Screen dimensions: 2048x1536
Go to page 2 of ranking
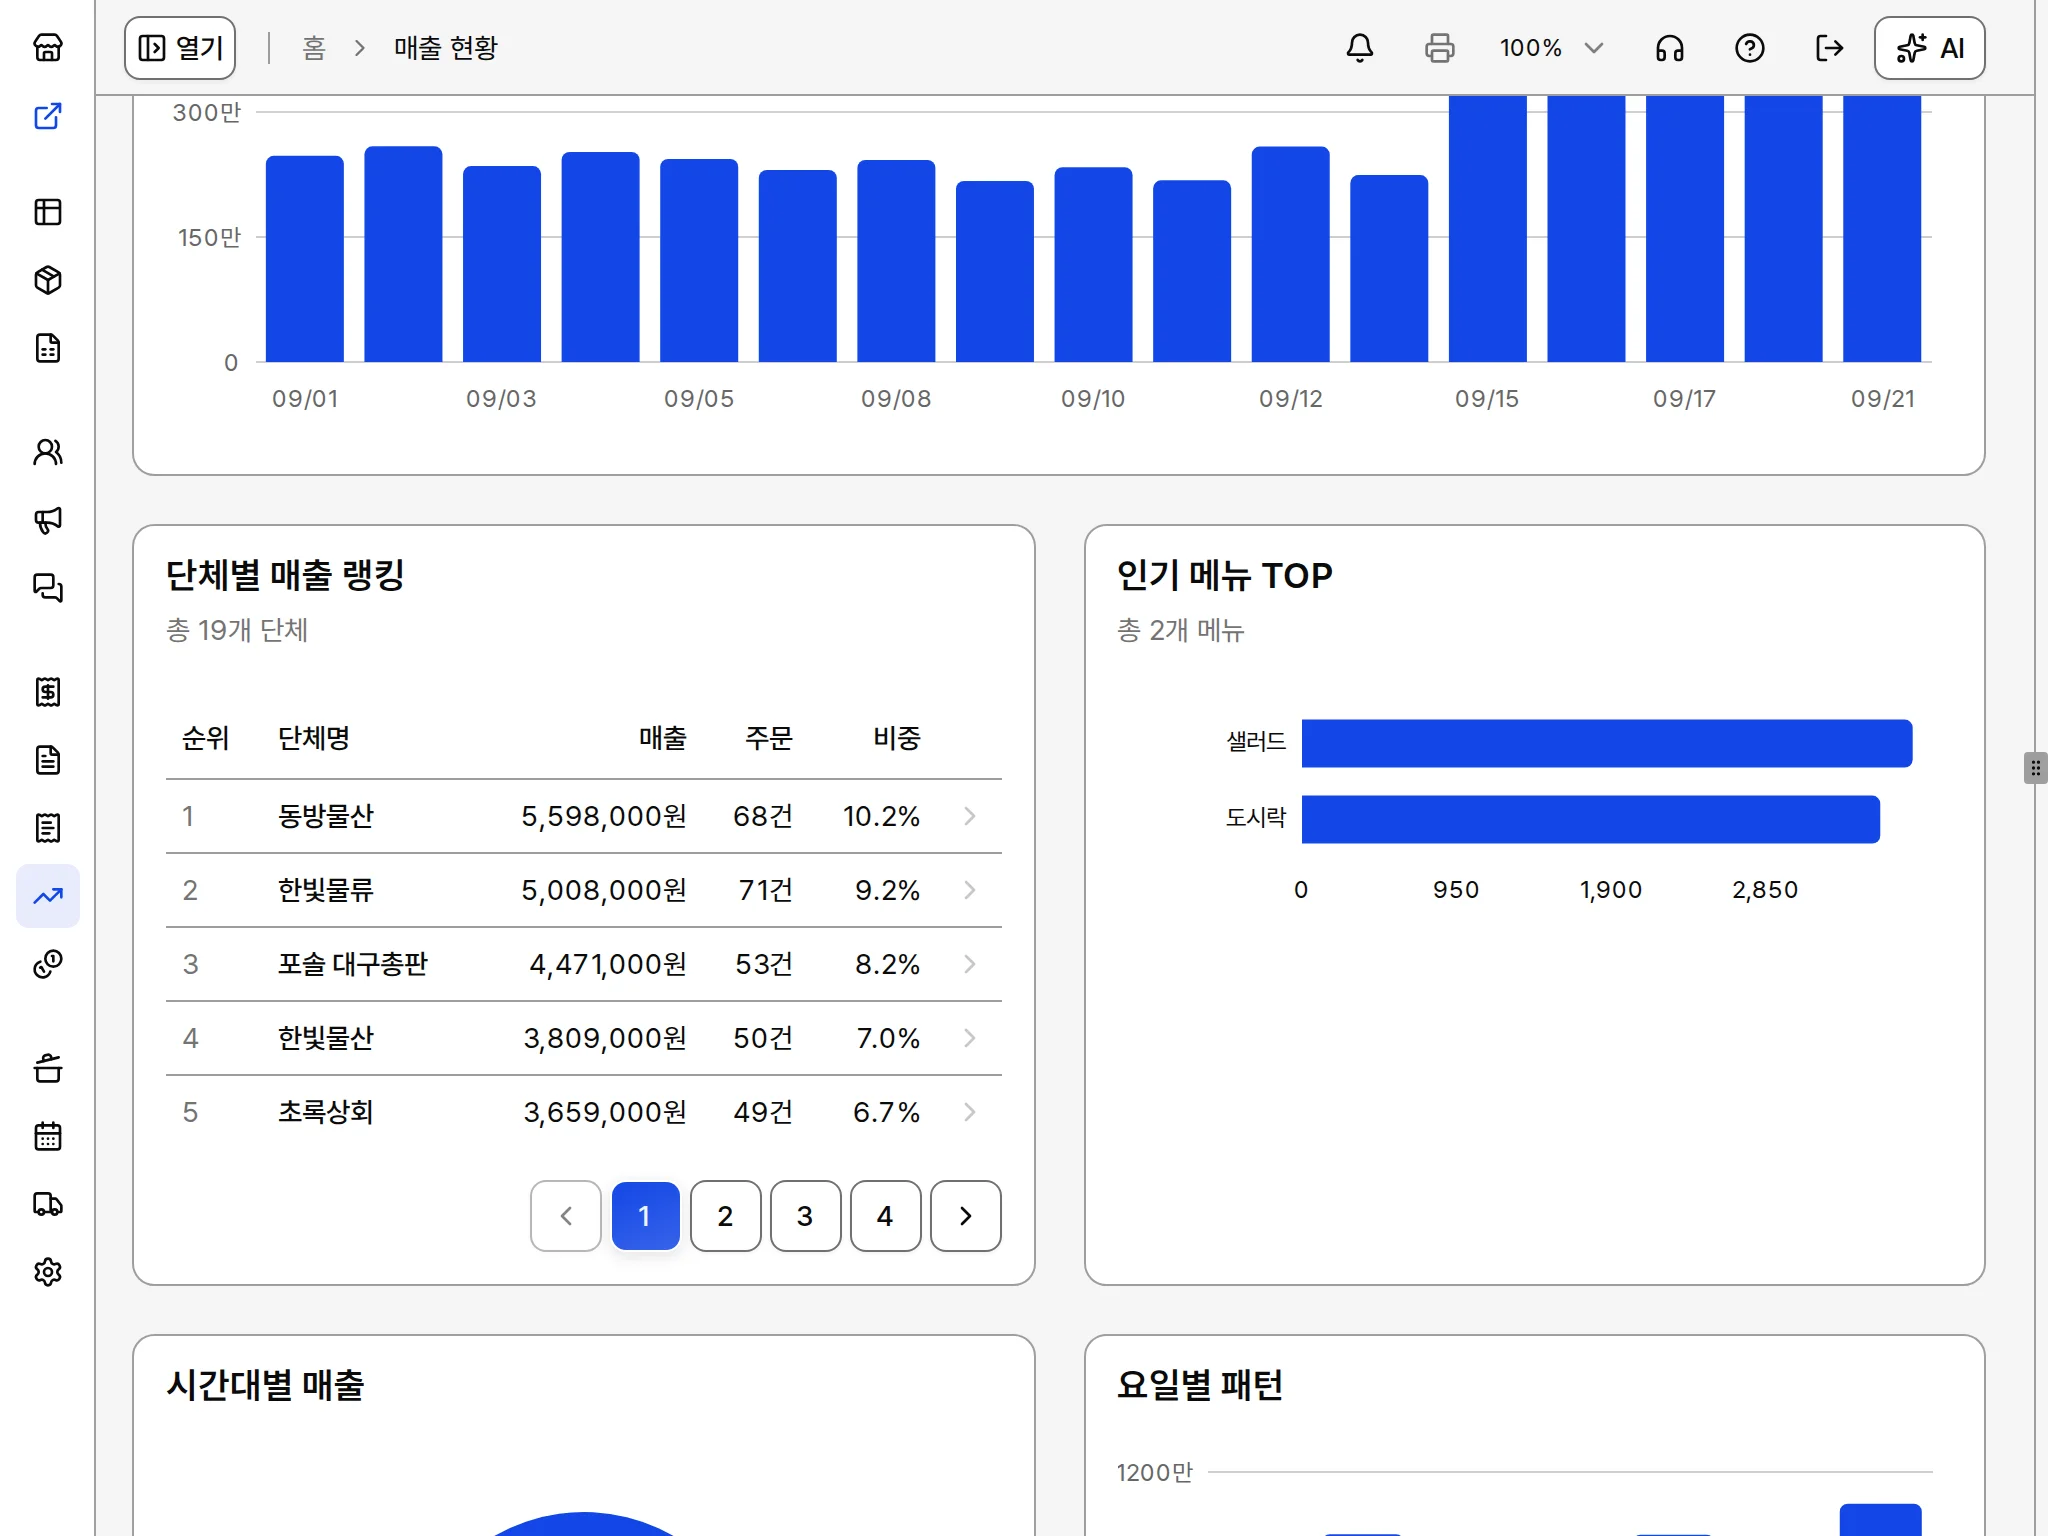tap(726, 1216)
